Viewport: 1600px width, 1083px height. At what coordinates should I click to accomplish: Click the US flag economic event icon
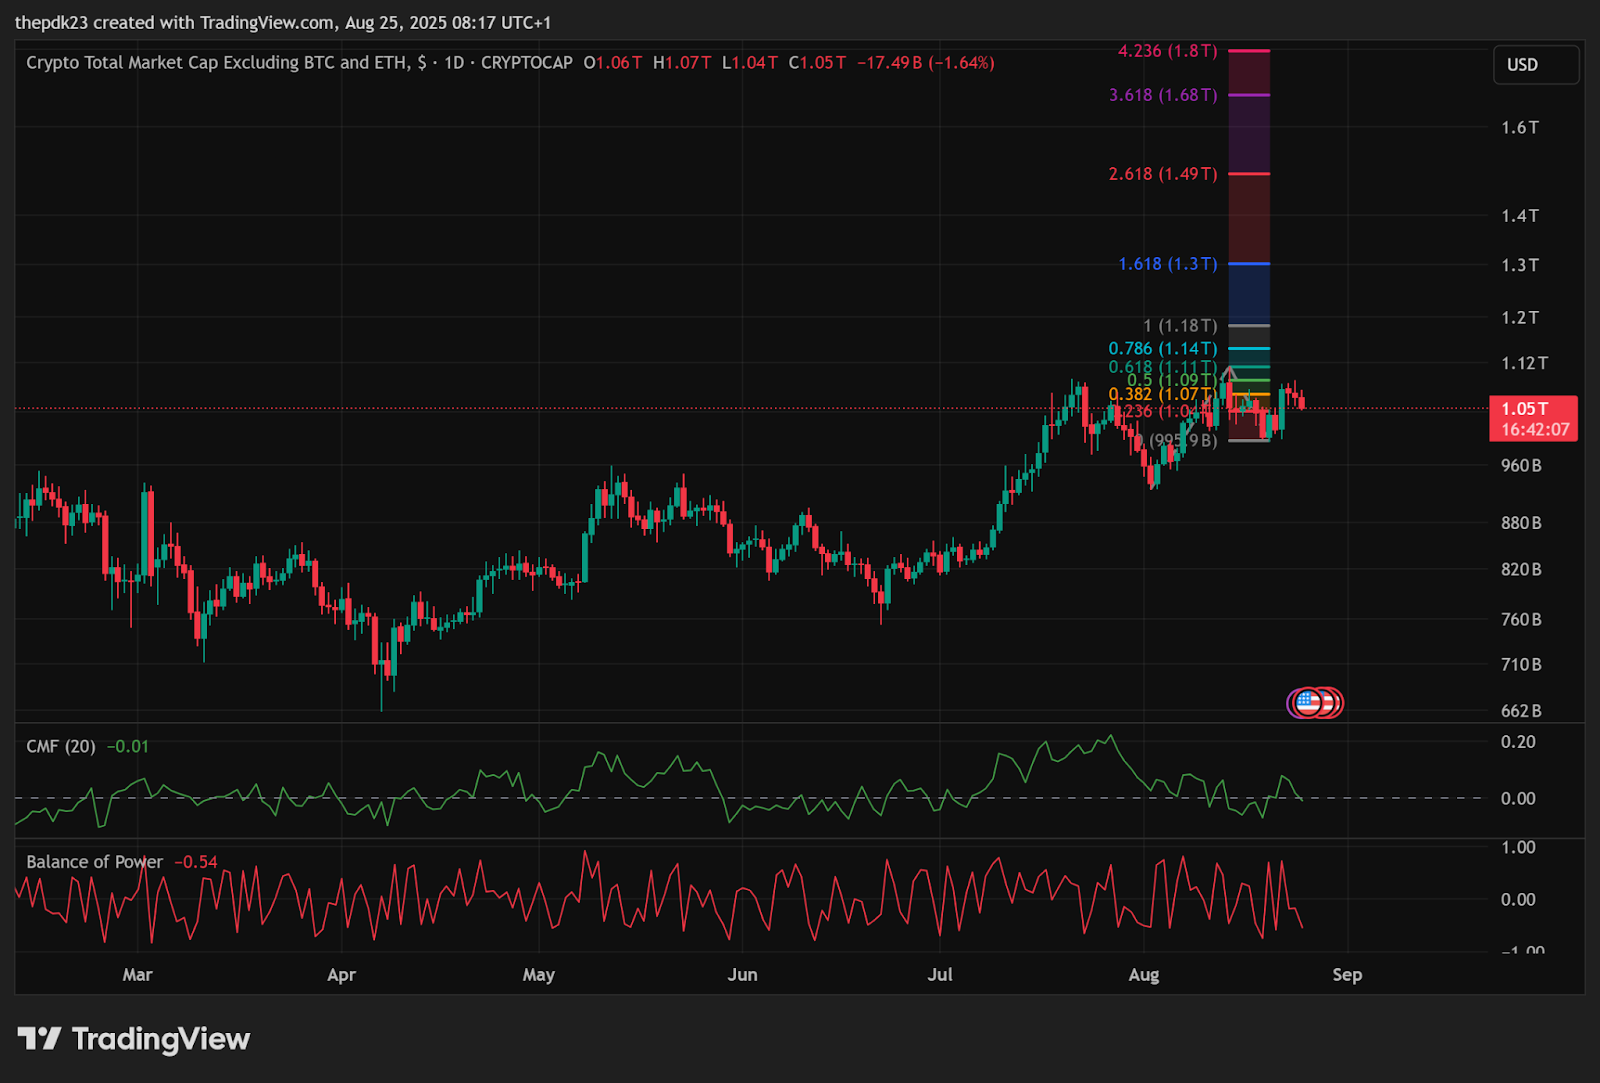point(1308,703)
